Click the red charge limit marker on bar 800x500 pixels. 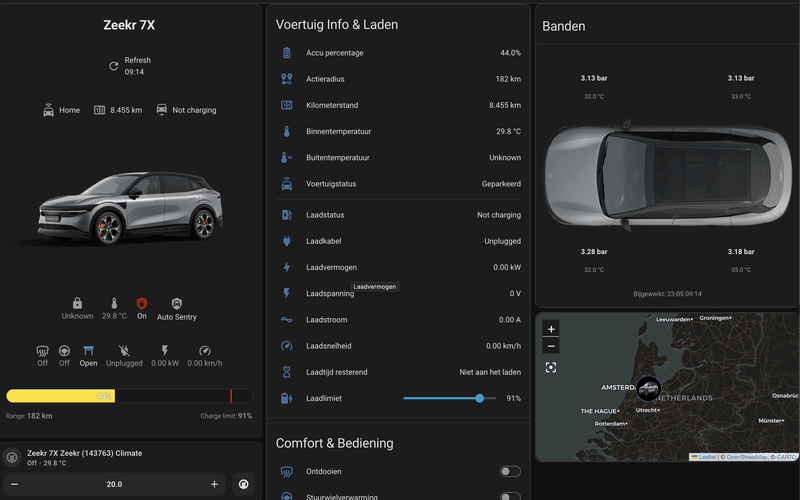[x=231, y=396]
